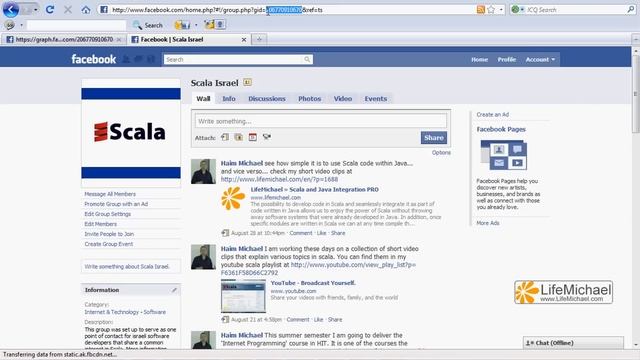
Task: Click the Write something text box
Action: pyautogui.click(x=321, y=121)
